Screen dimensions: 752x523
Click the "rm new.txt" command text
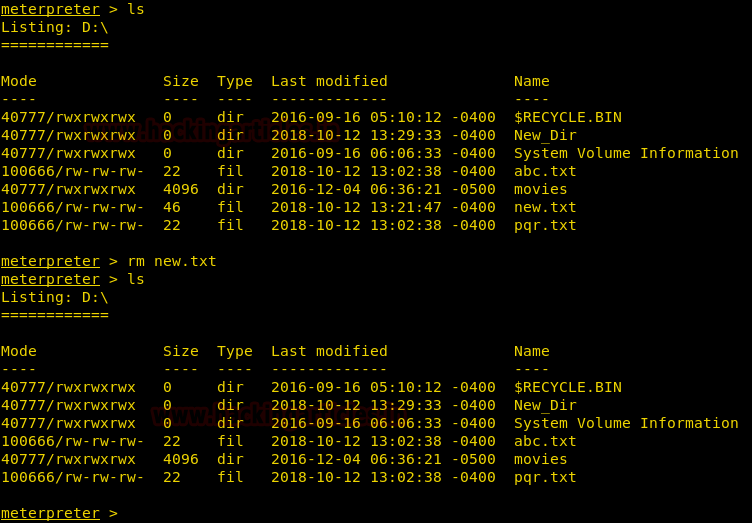click(172, 261)
